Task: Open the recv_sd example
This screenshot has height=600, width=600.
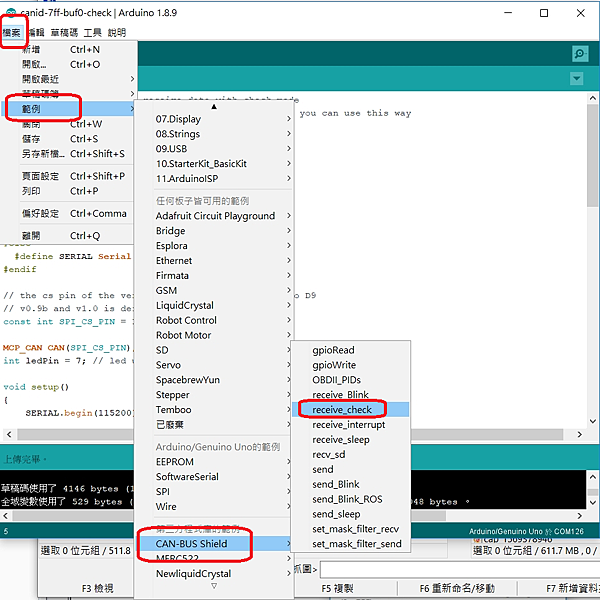Action: tap(351, 455)
